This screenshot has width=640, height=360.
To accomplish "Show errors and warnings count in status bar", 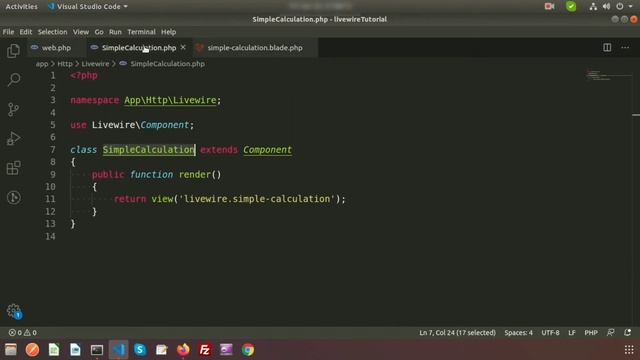I will 23,333.
